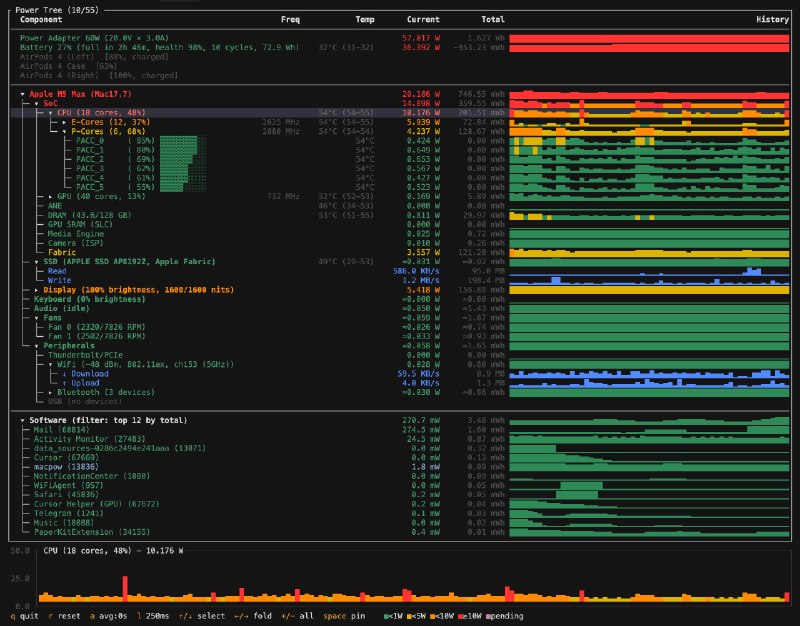Screen dimensions: 800x626
Task: Click the History column header
Action: pyautogui.click(x=772, y=19)
